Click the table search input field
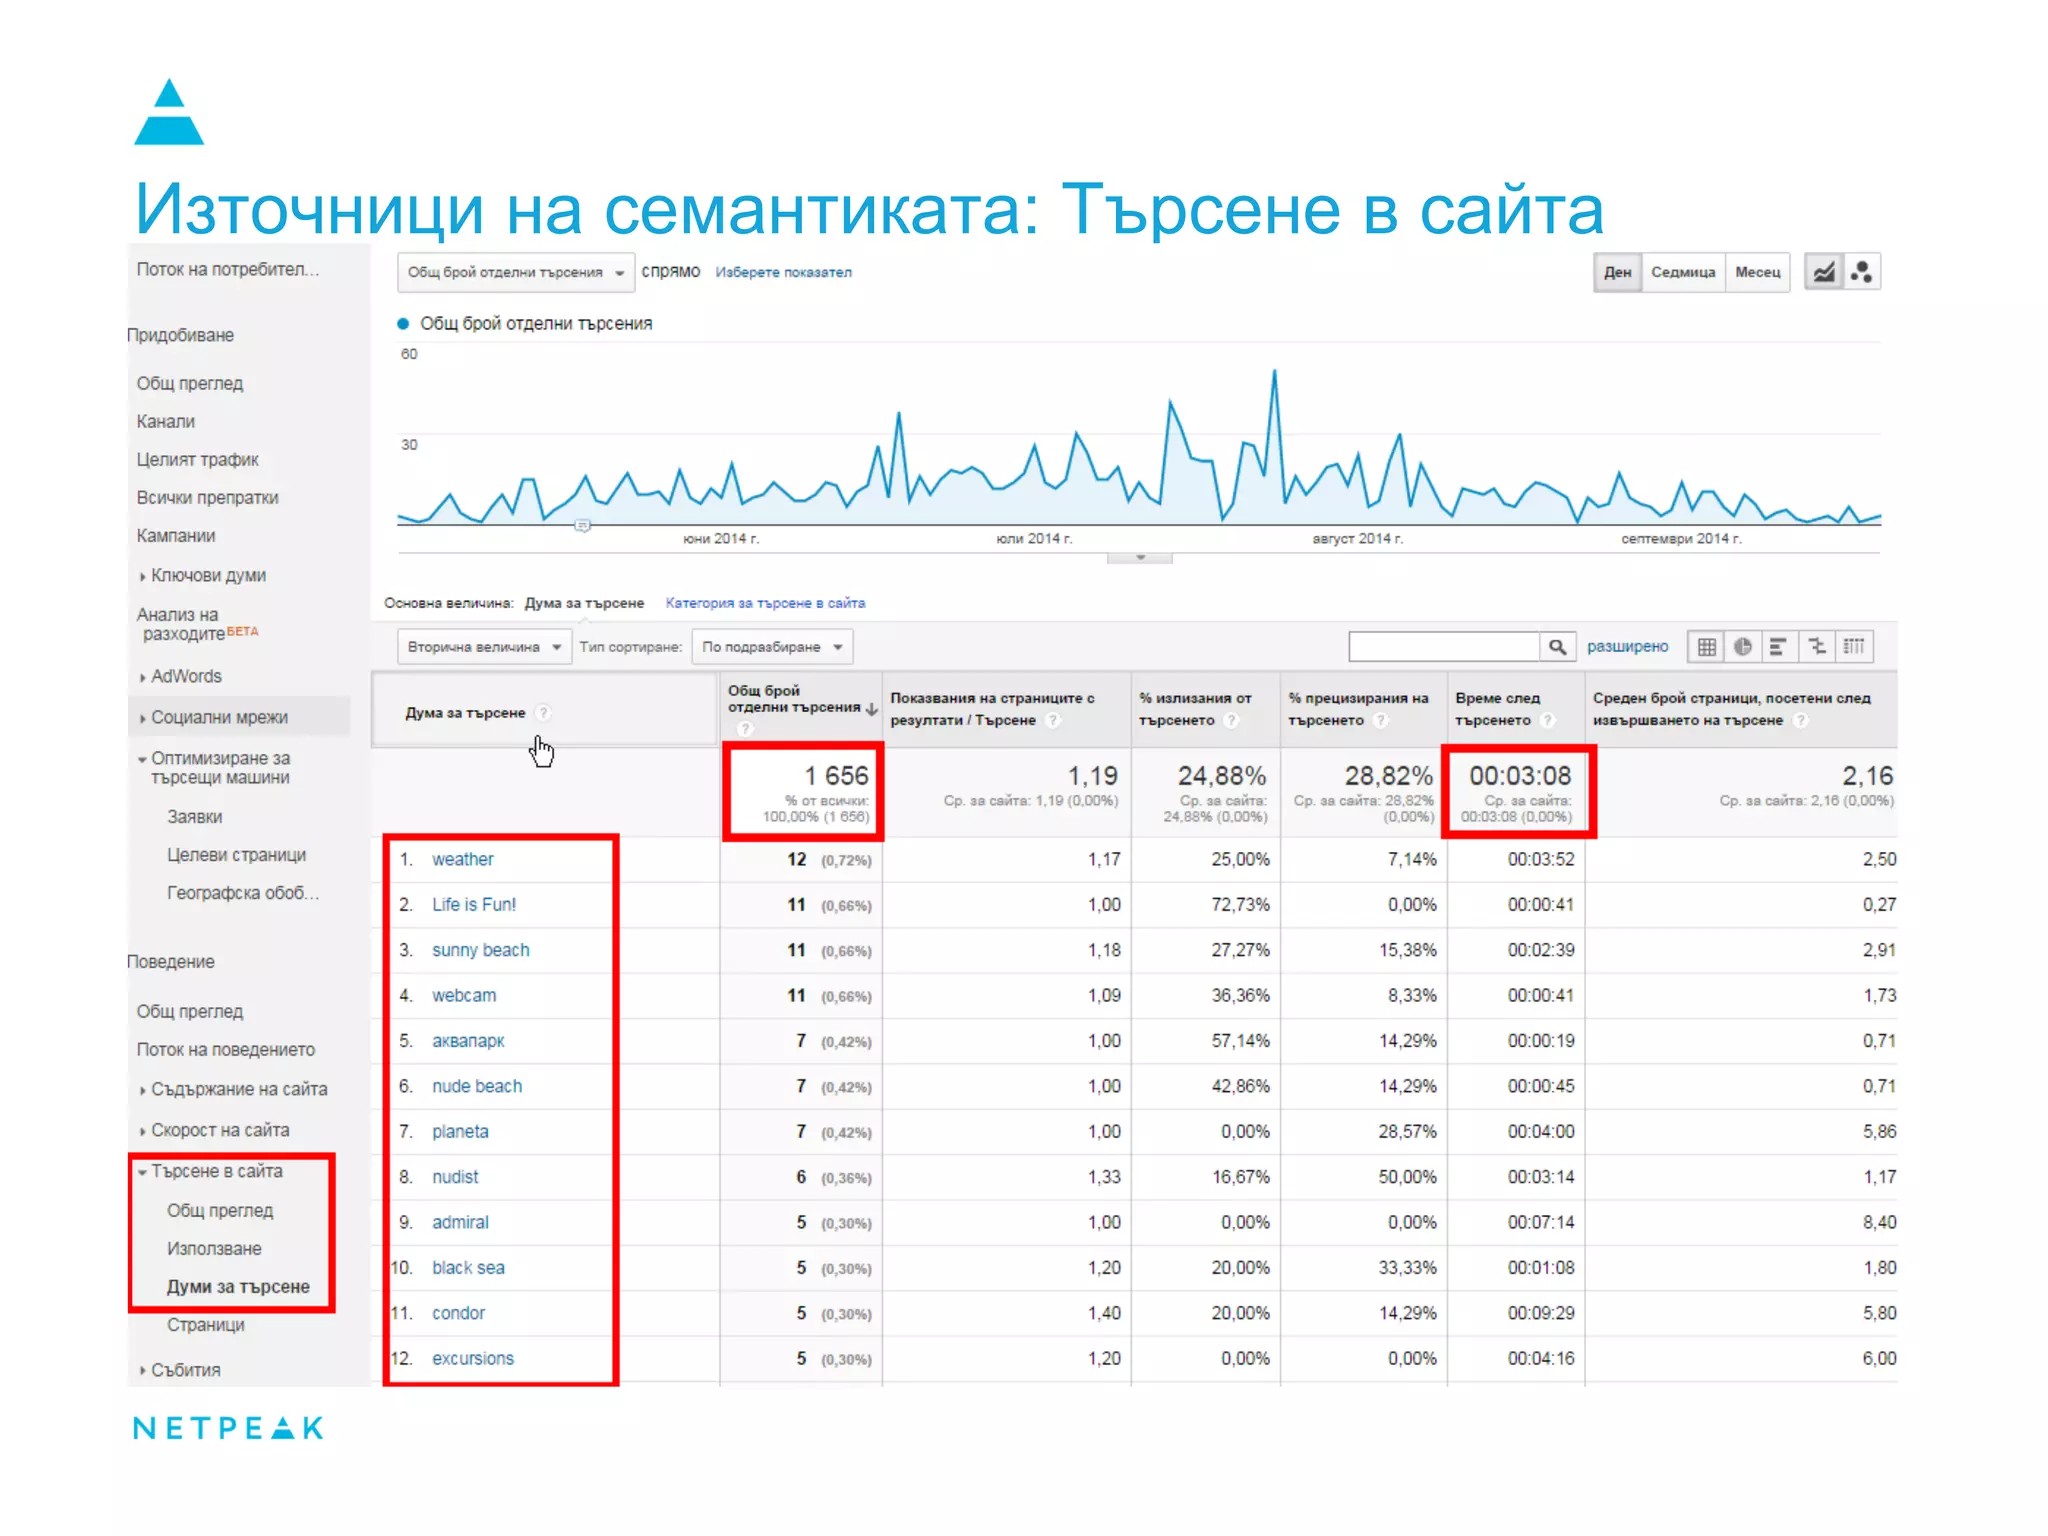 click(1444, 647)
